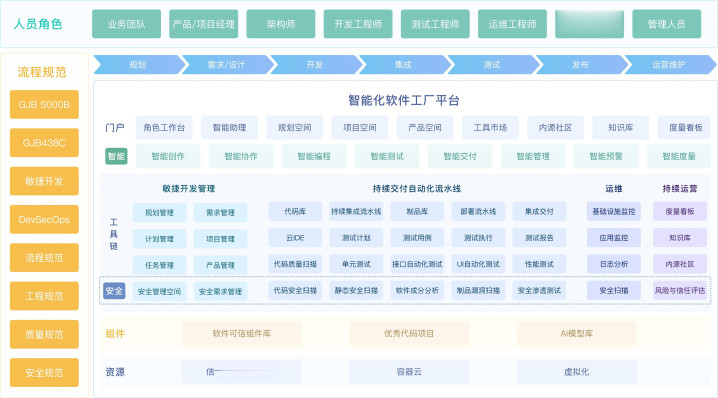The image size is (718, 398).
Task: Click the 智能管理 box
Action: point(533,156)
